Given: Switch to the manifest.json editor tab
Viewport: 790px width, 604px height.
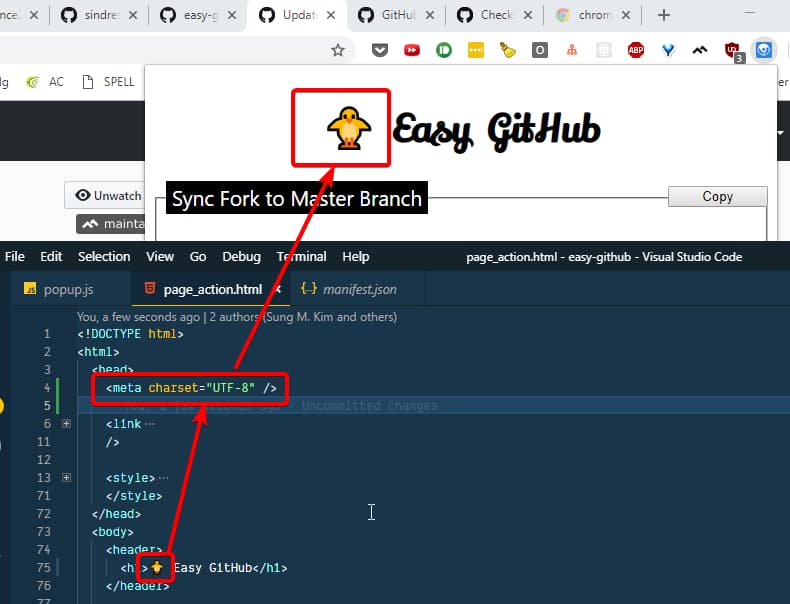Looking at the screenshot, I should 349,290.
